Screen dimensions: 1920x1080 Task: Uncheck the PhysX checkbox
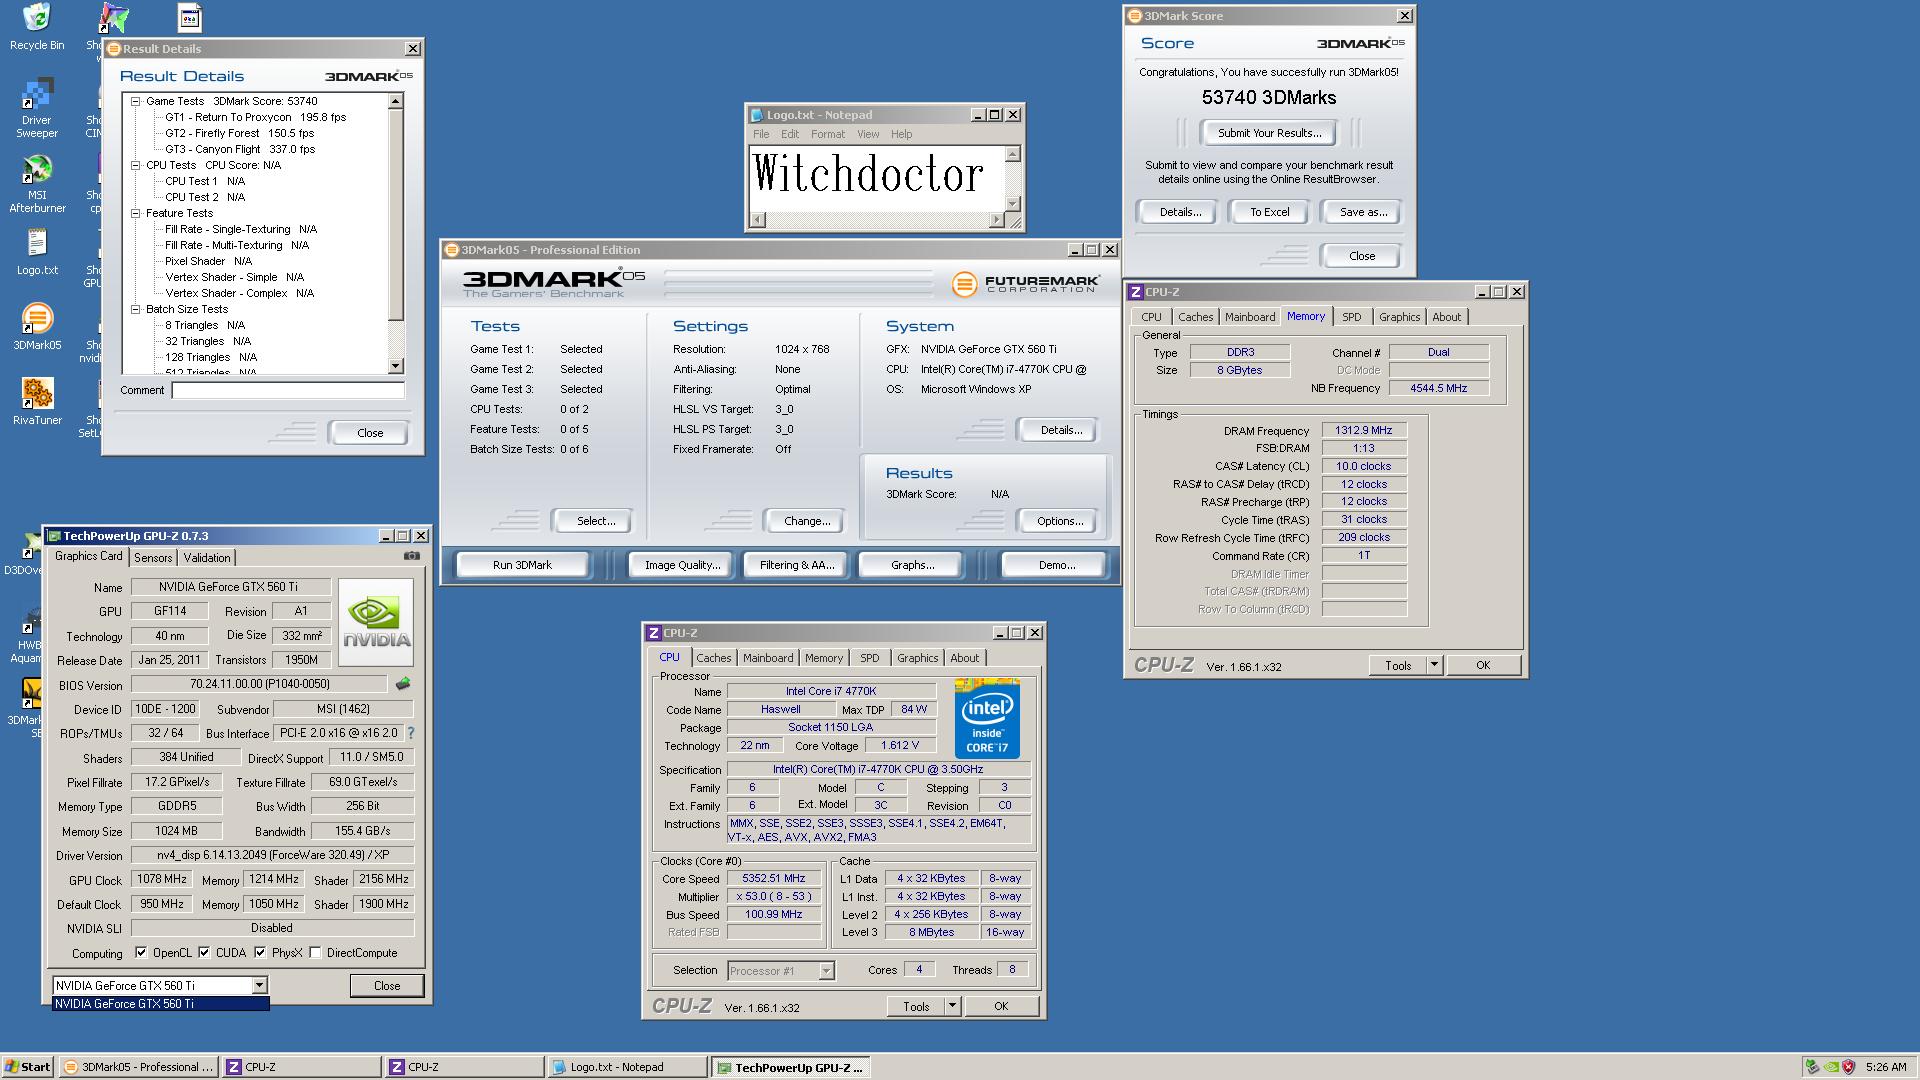click(260, 953)
